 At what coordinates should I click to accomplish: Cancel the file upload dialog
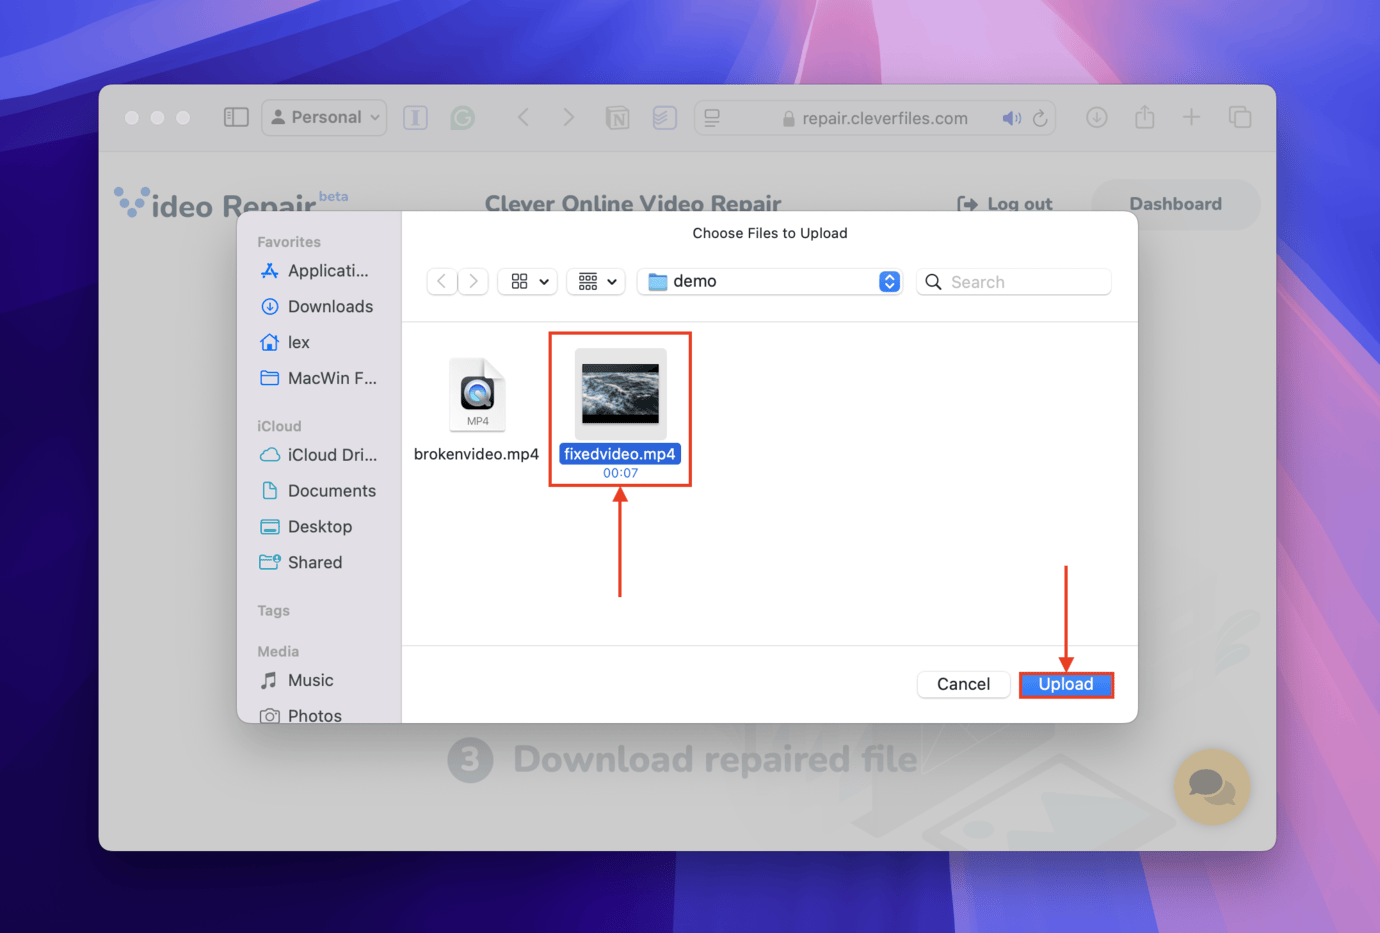(x=963, y=684)
